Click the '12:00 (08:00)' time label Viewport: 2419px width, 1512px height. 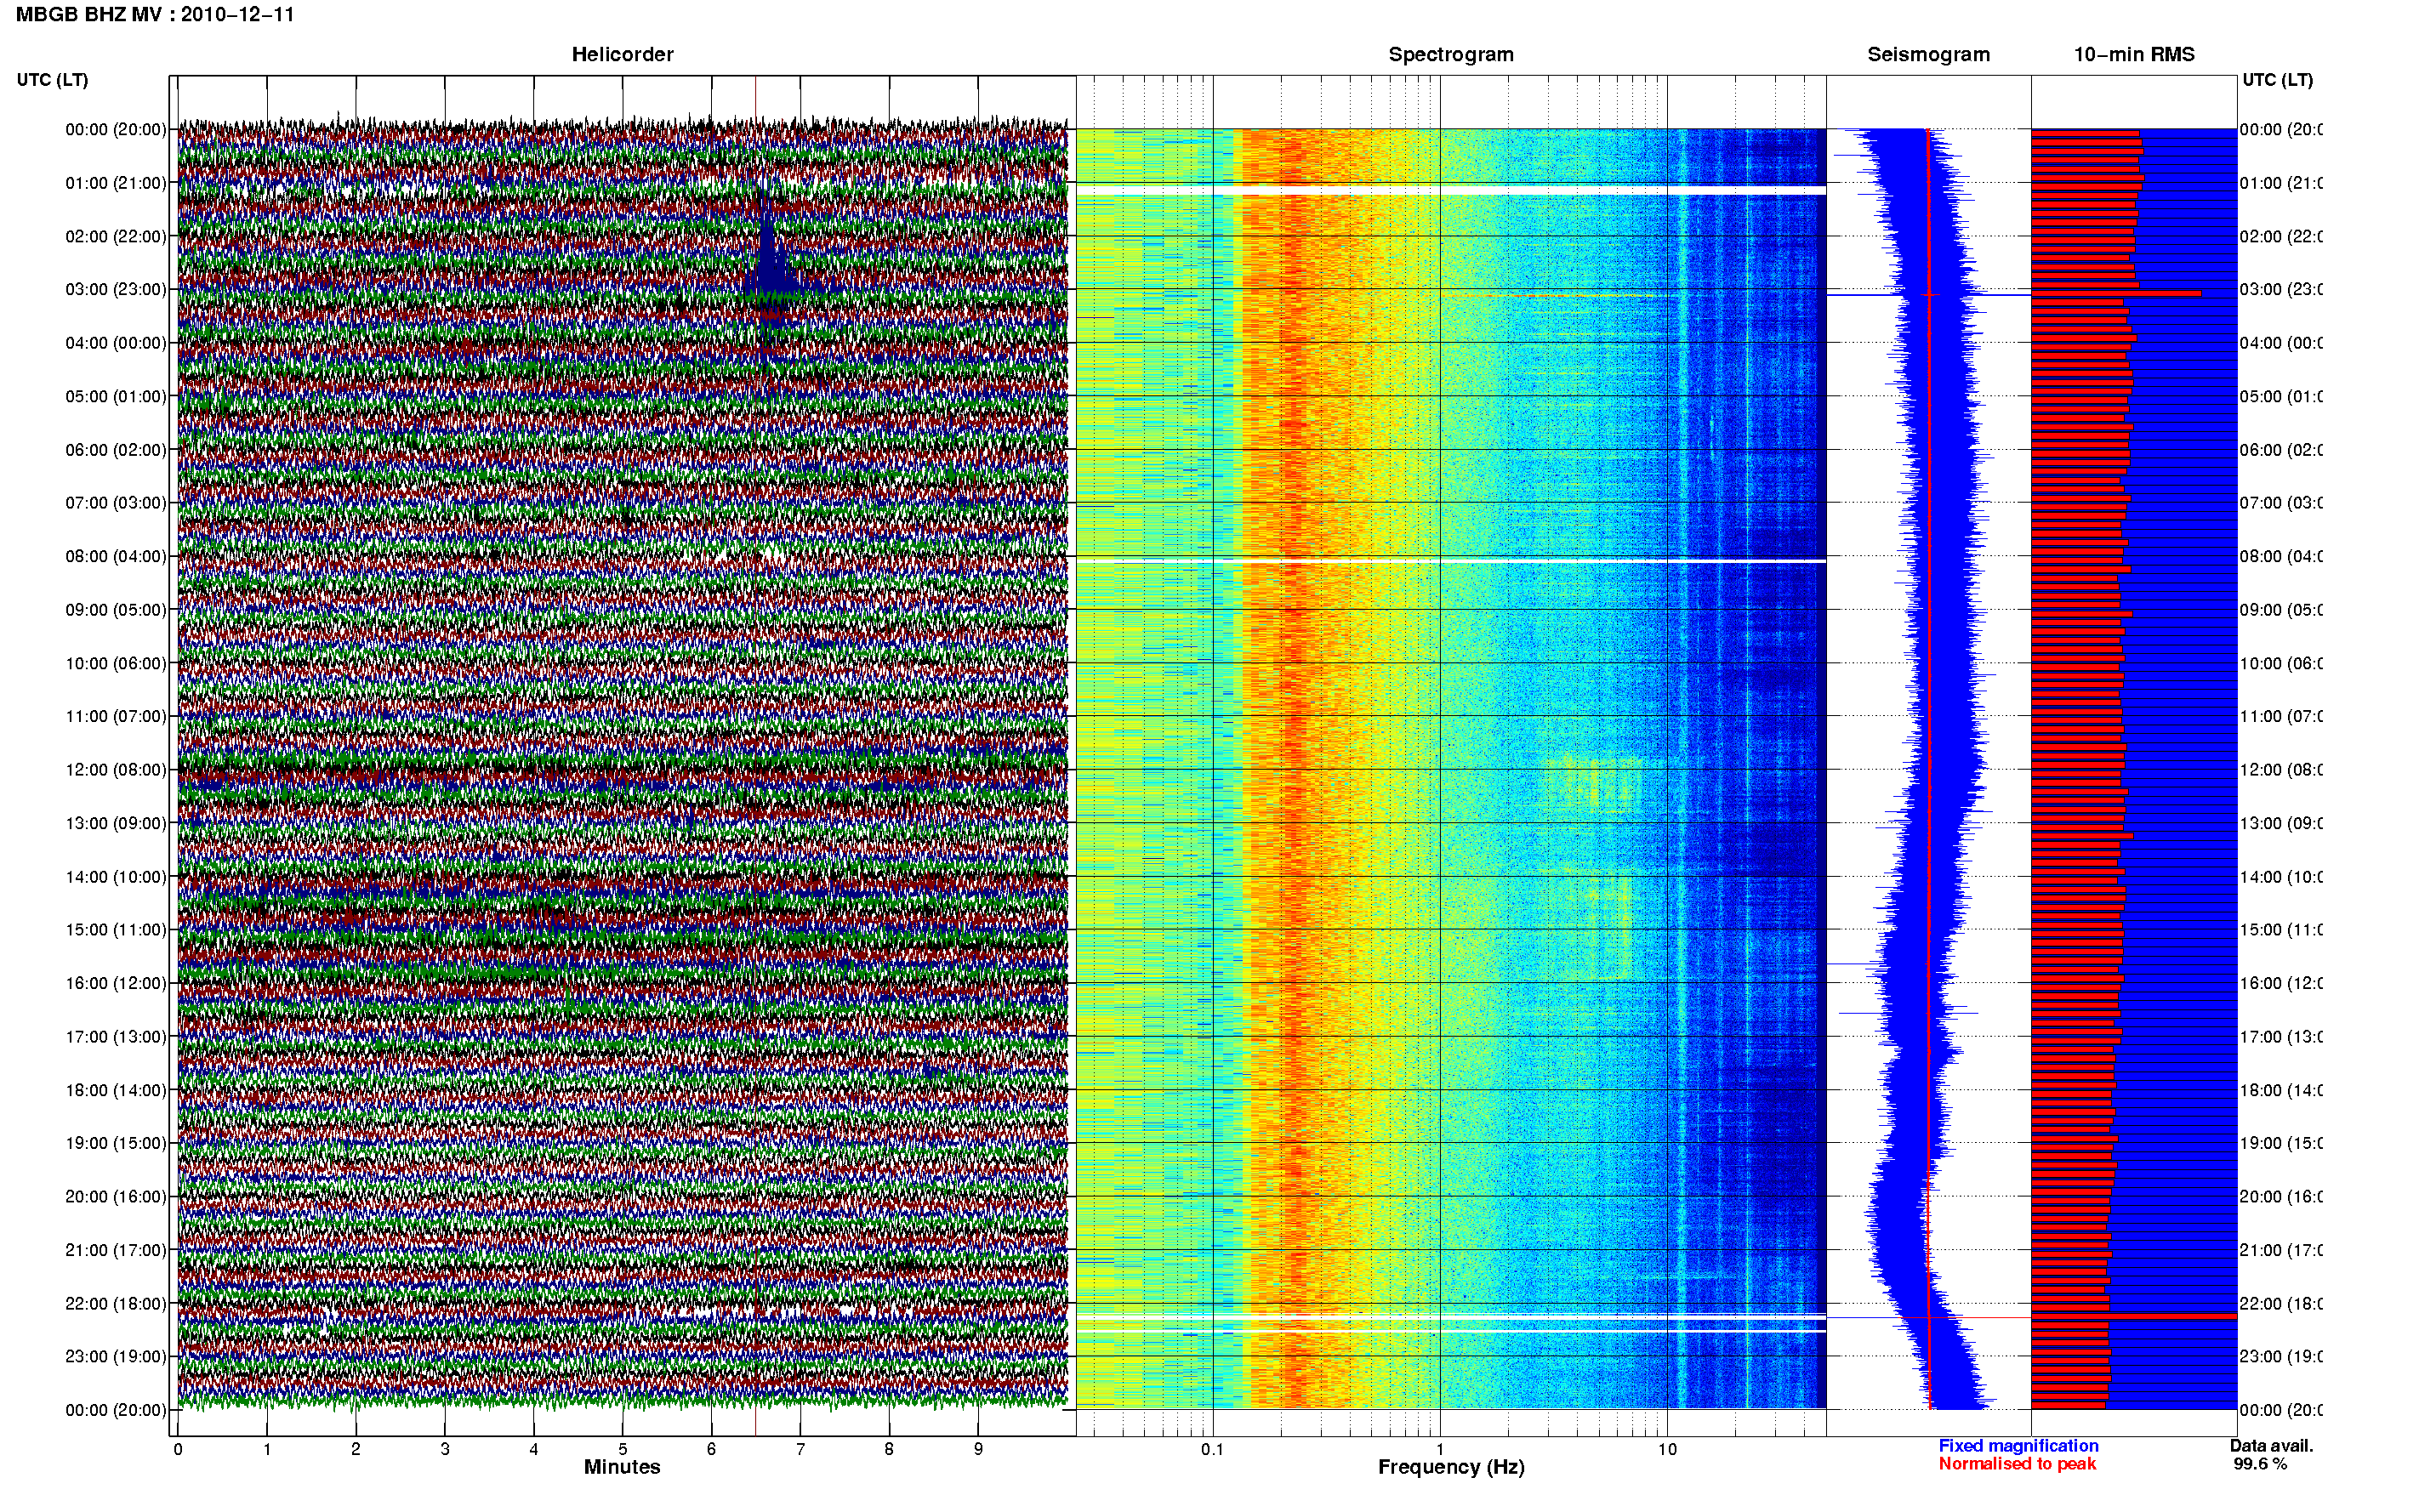[116, 770]
